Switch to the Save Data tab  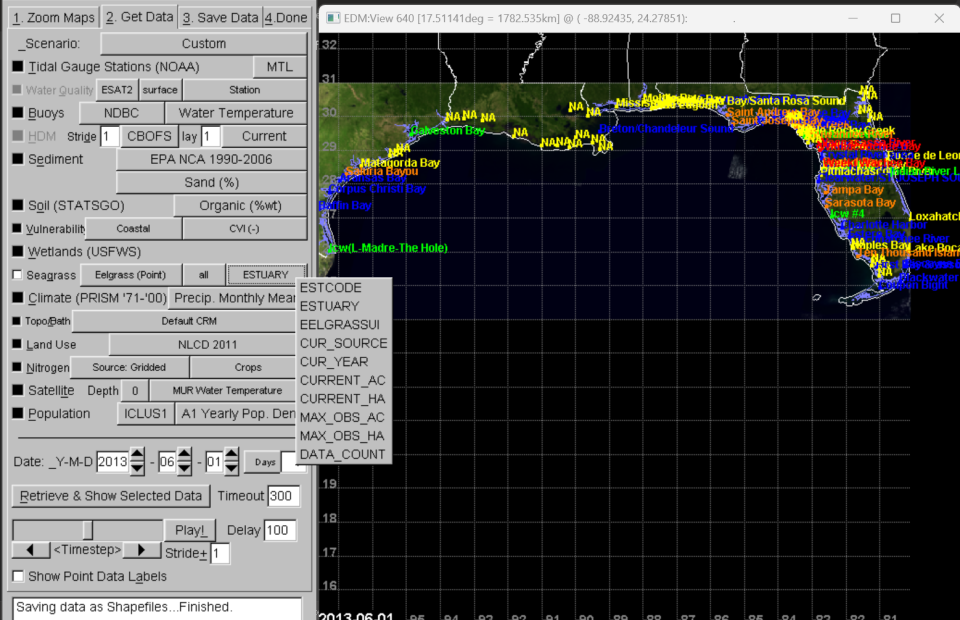(x=221, y=18)
